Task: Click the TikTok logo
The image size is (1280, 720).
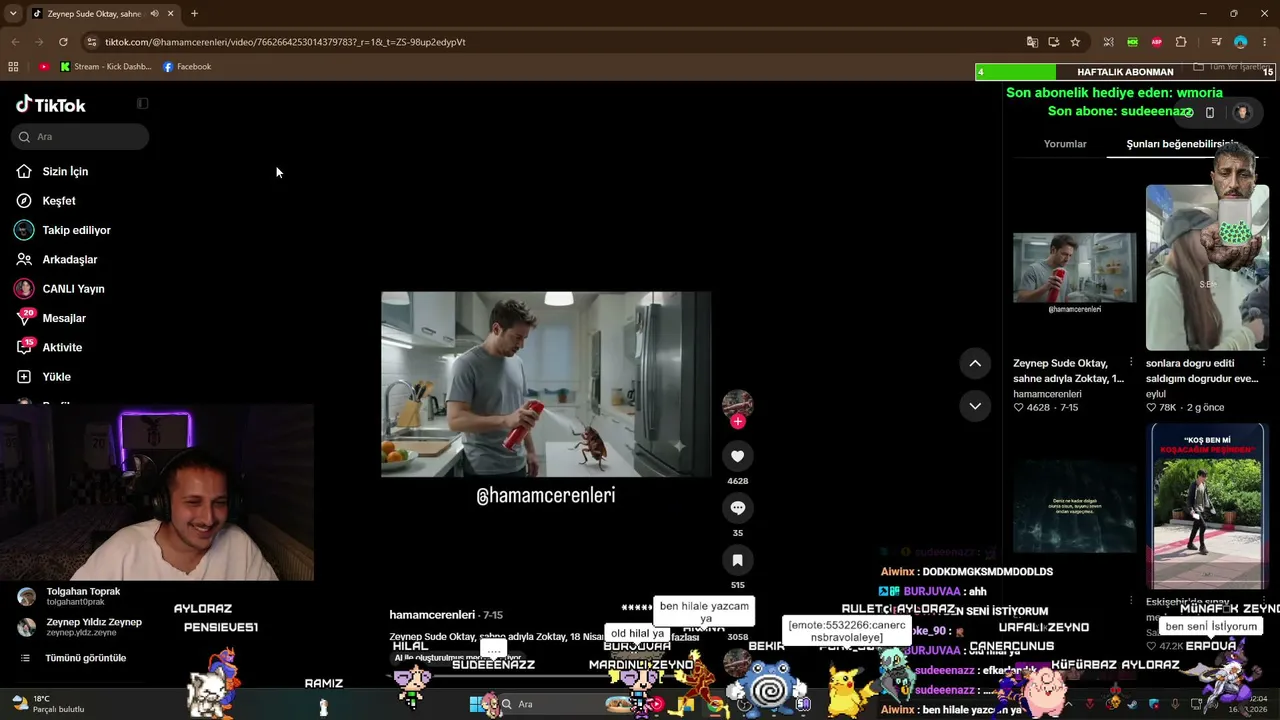Action: (x=51, y=105)
